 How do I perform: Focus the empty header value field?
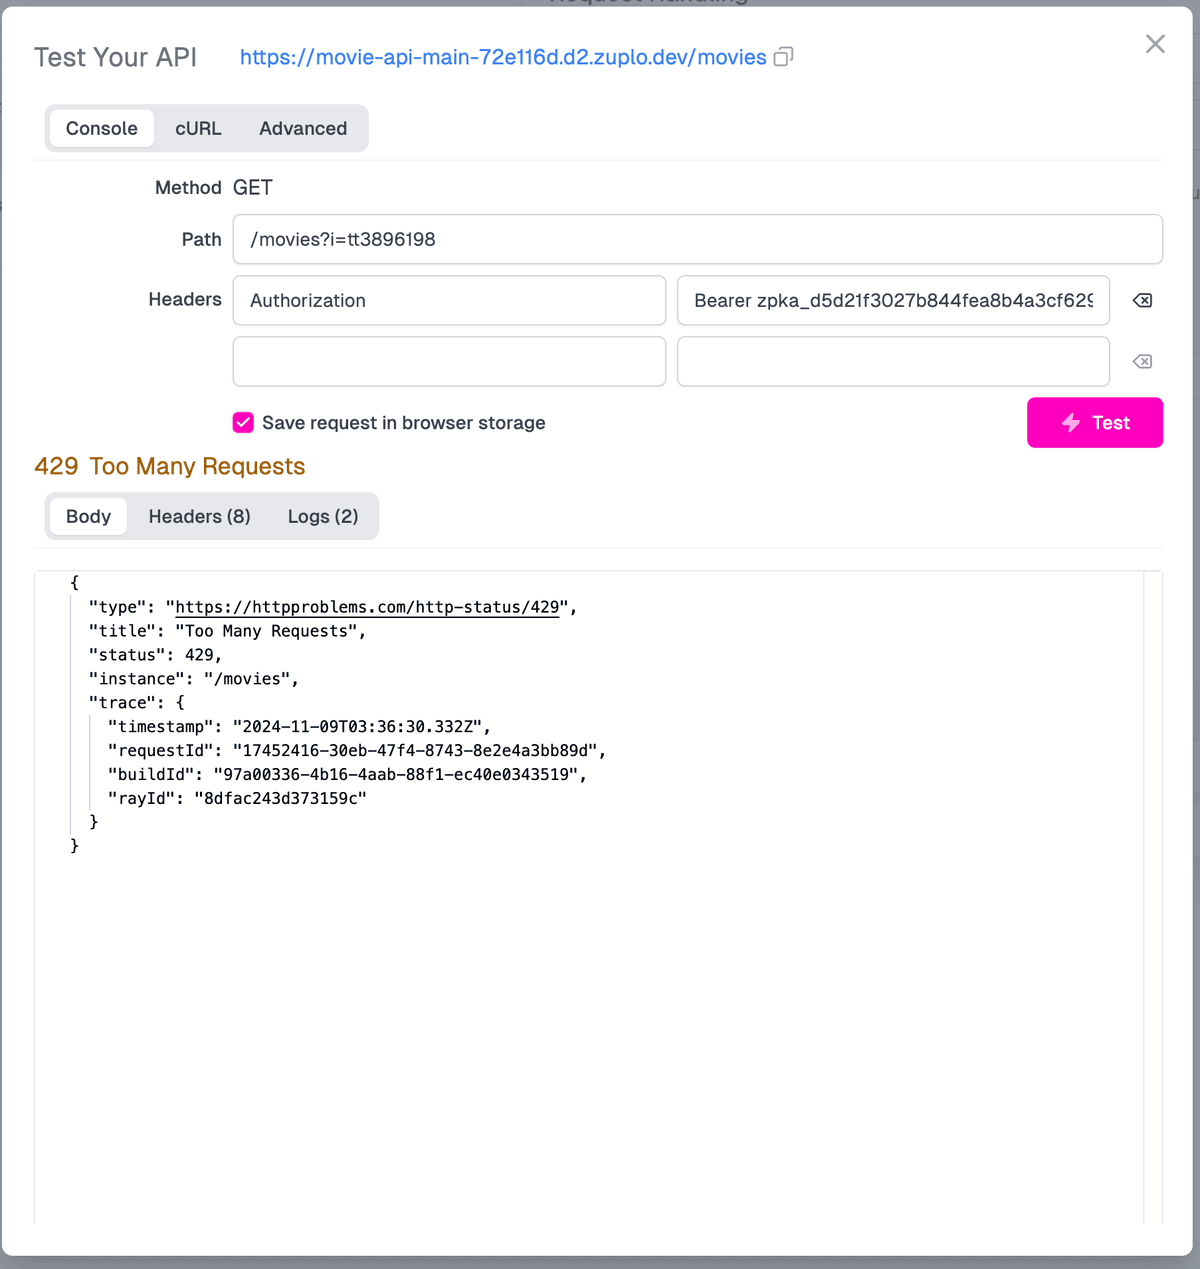(893, 361)
